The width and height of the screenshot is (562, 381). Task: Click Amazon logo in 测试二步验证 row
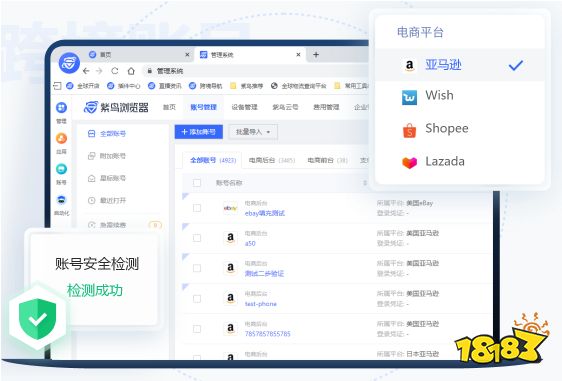click(x=230, y=268)
